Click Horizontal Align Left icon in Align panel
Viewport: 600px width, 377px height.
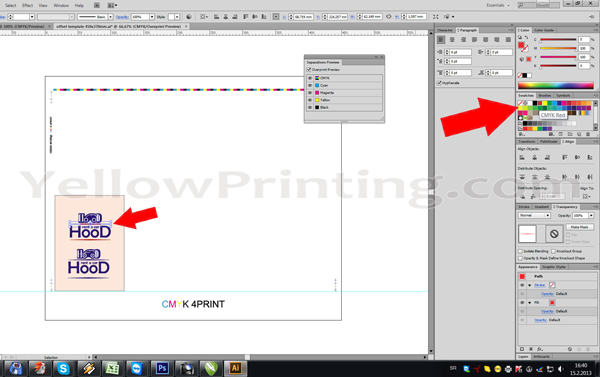pyautogui.click(x=522, y=157)
